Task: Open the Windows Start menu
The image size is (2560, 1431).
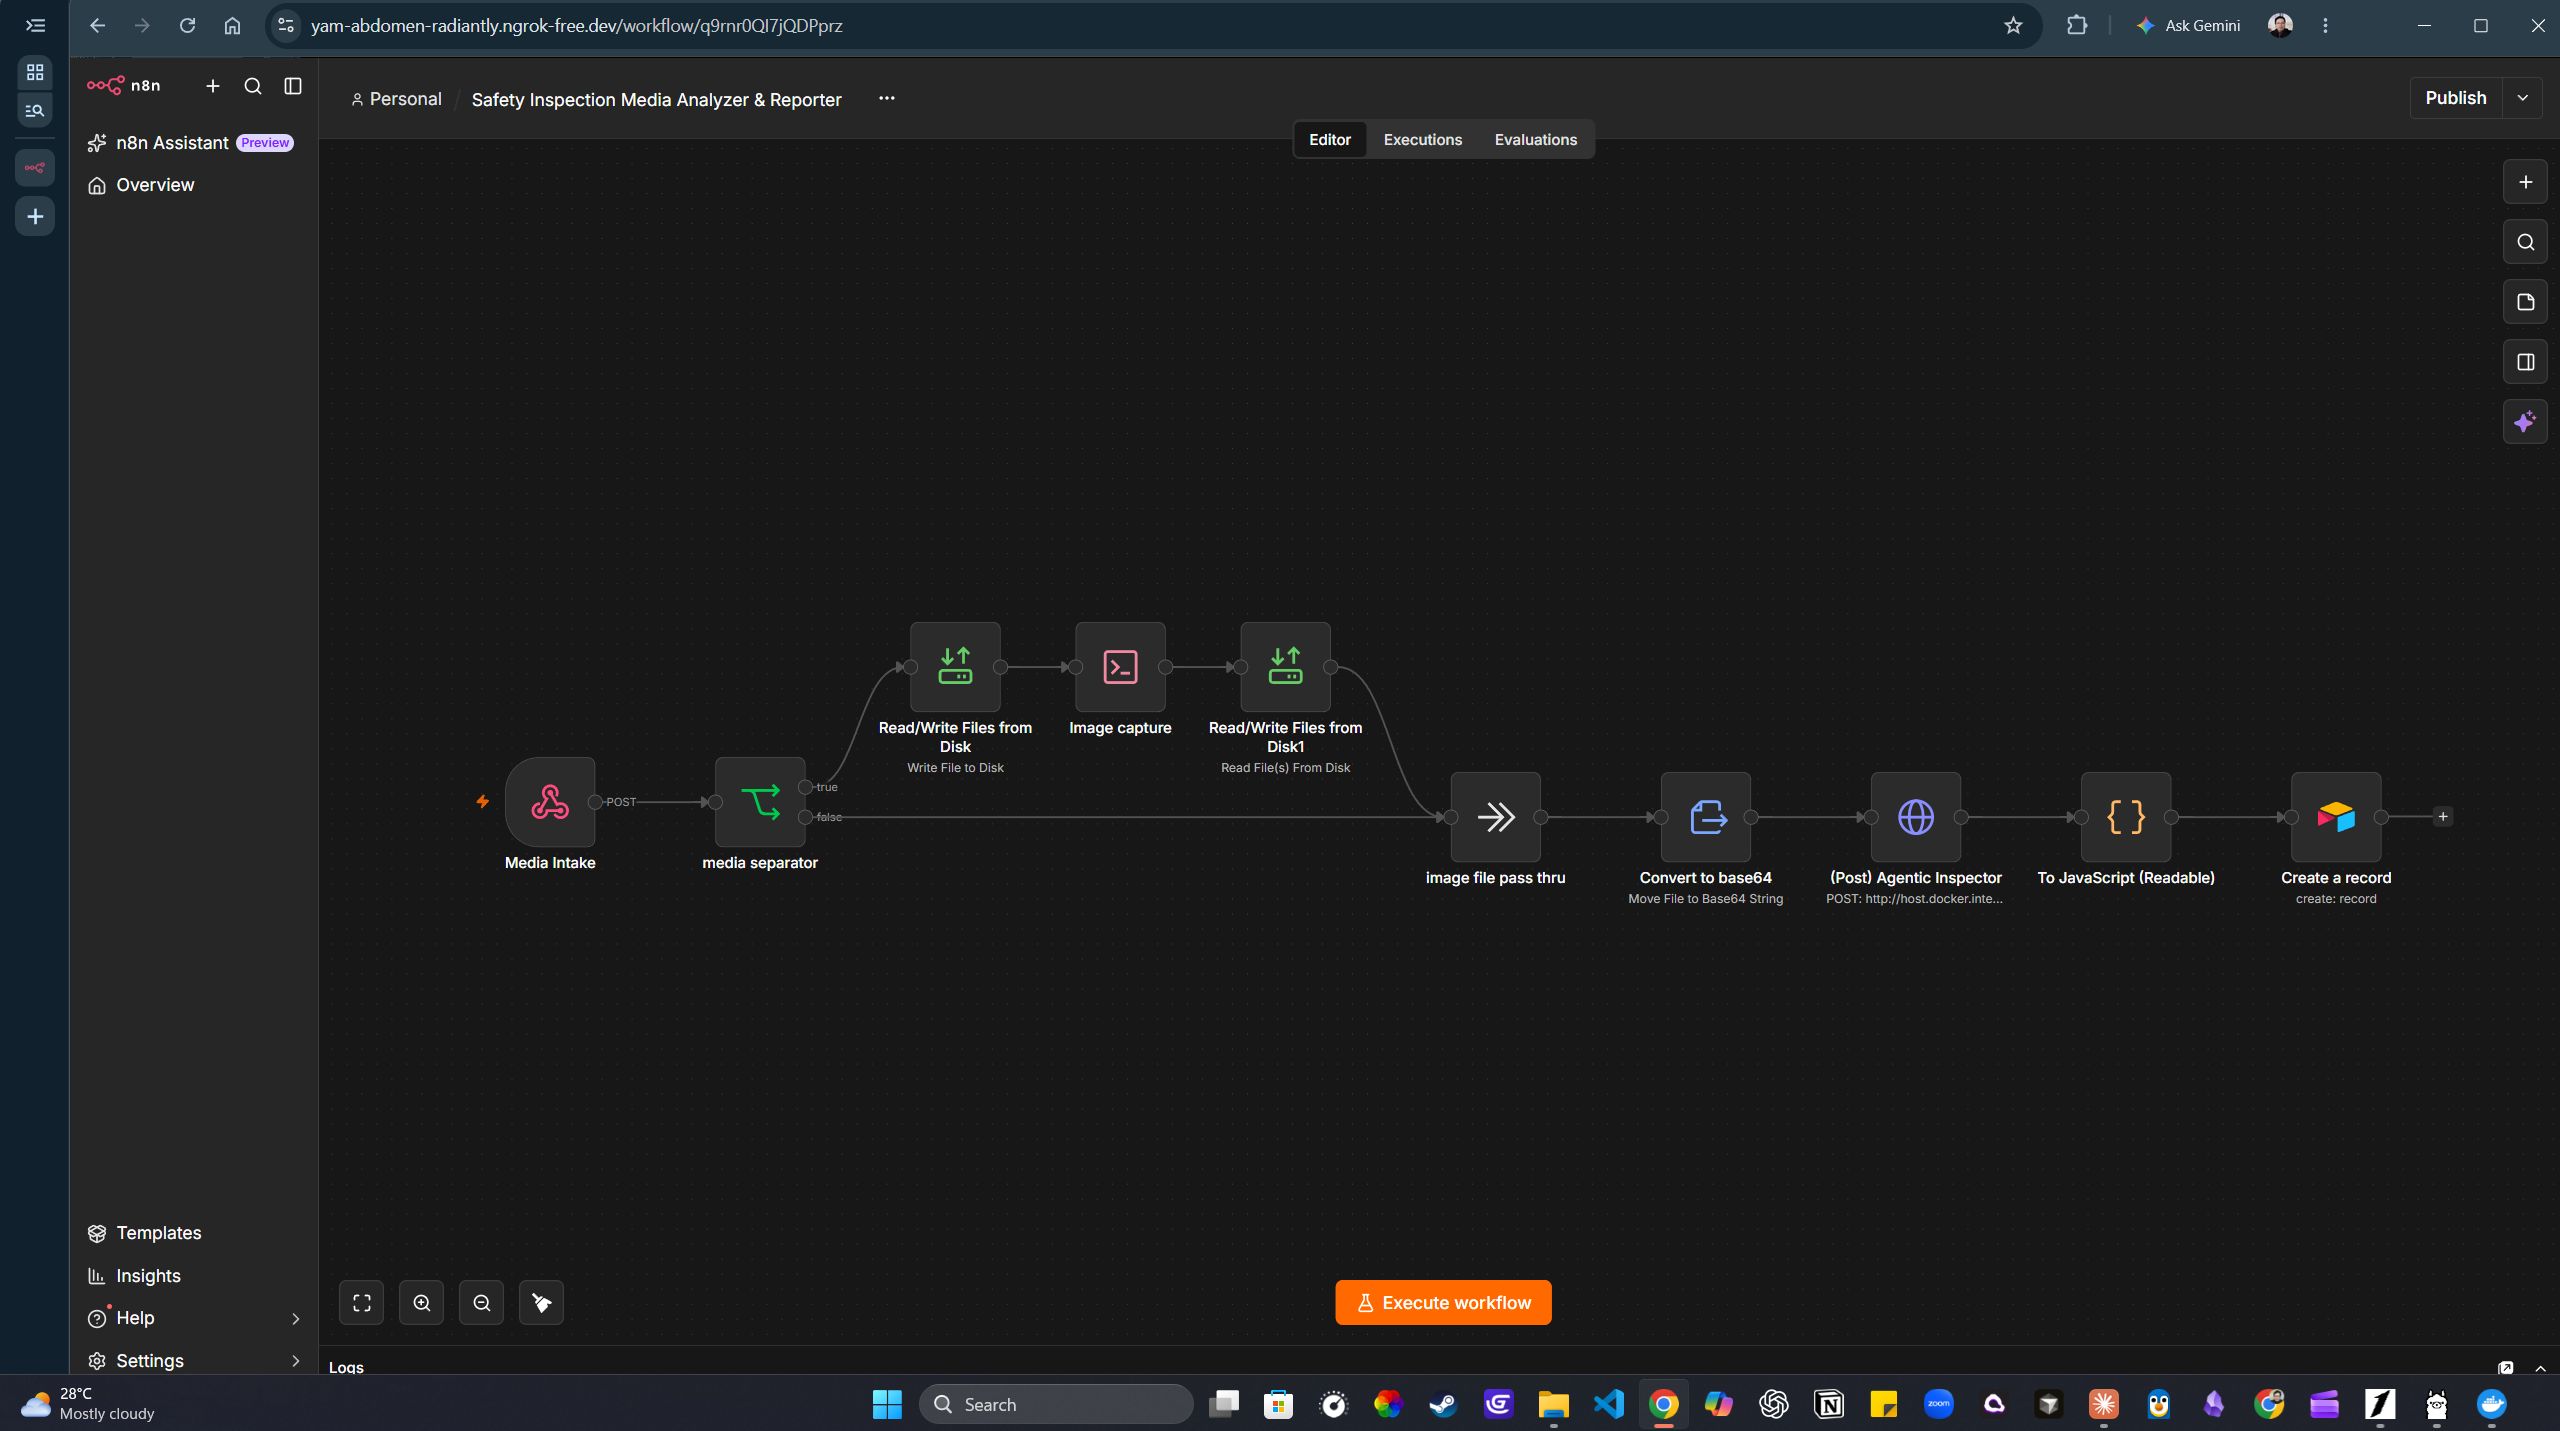Action: (x=887, y=1404)
